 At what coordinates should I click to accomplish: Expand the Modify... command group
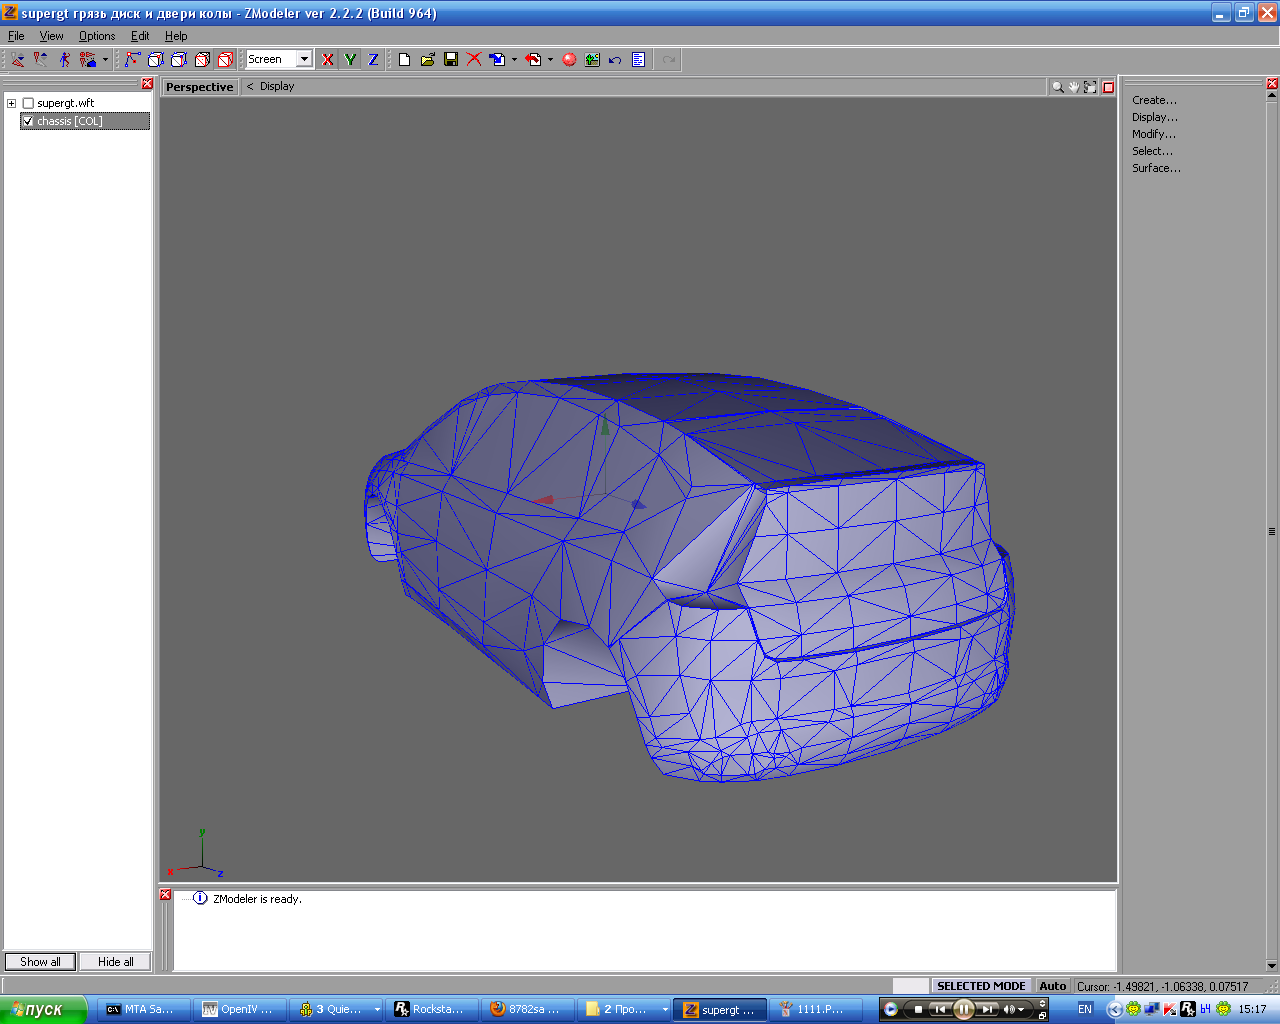(1154, 134)
